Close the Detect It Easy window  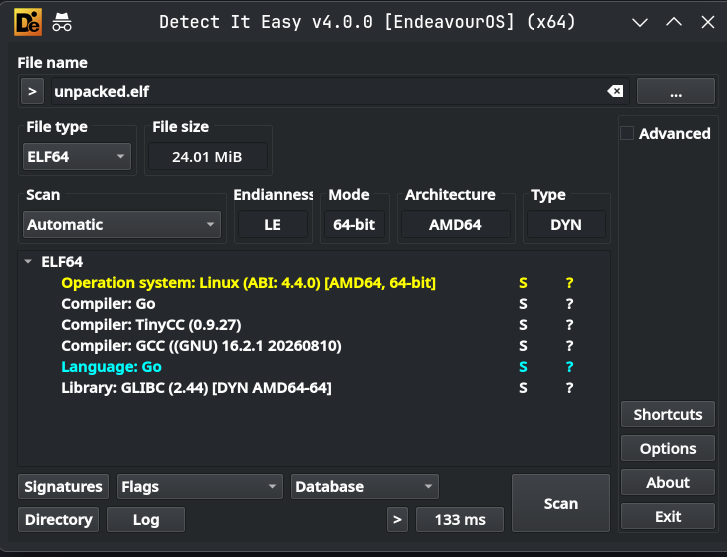tap(708, 22)
